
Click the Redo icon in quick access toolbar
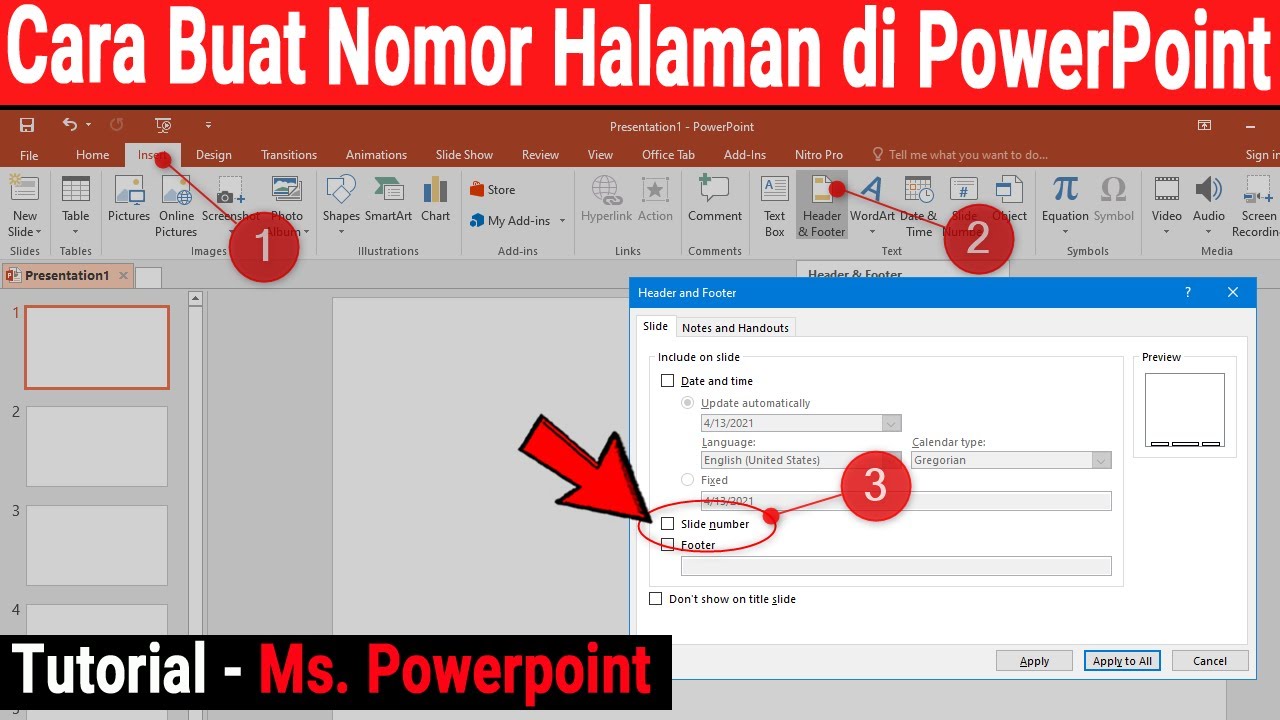[117, 125]
